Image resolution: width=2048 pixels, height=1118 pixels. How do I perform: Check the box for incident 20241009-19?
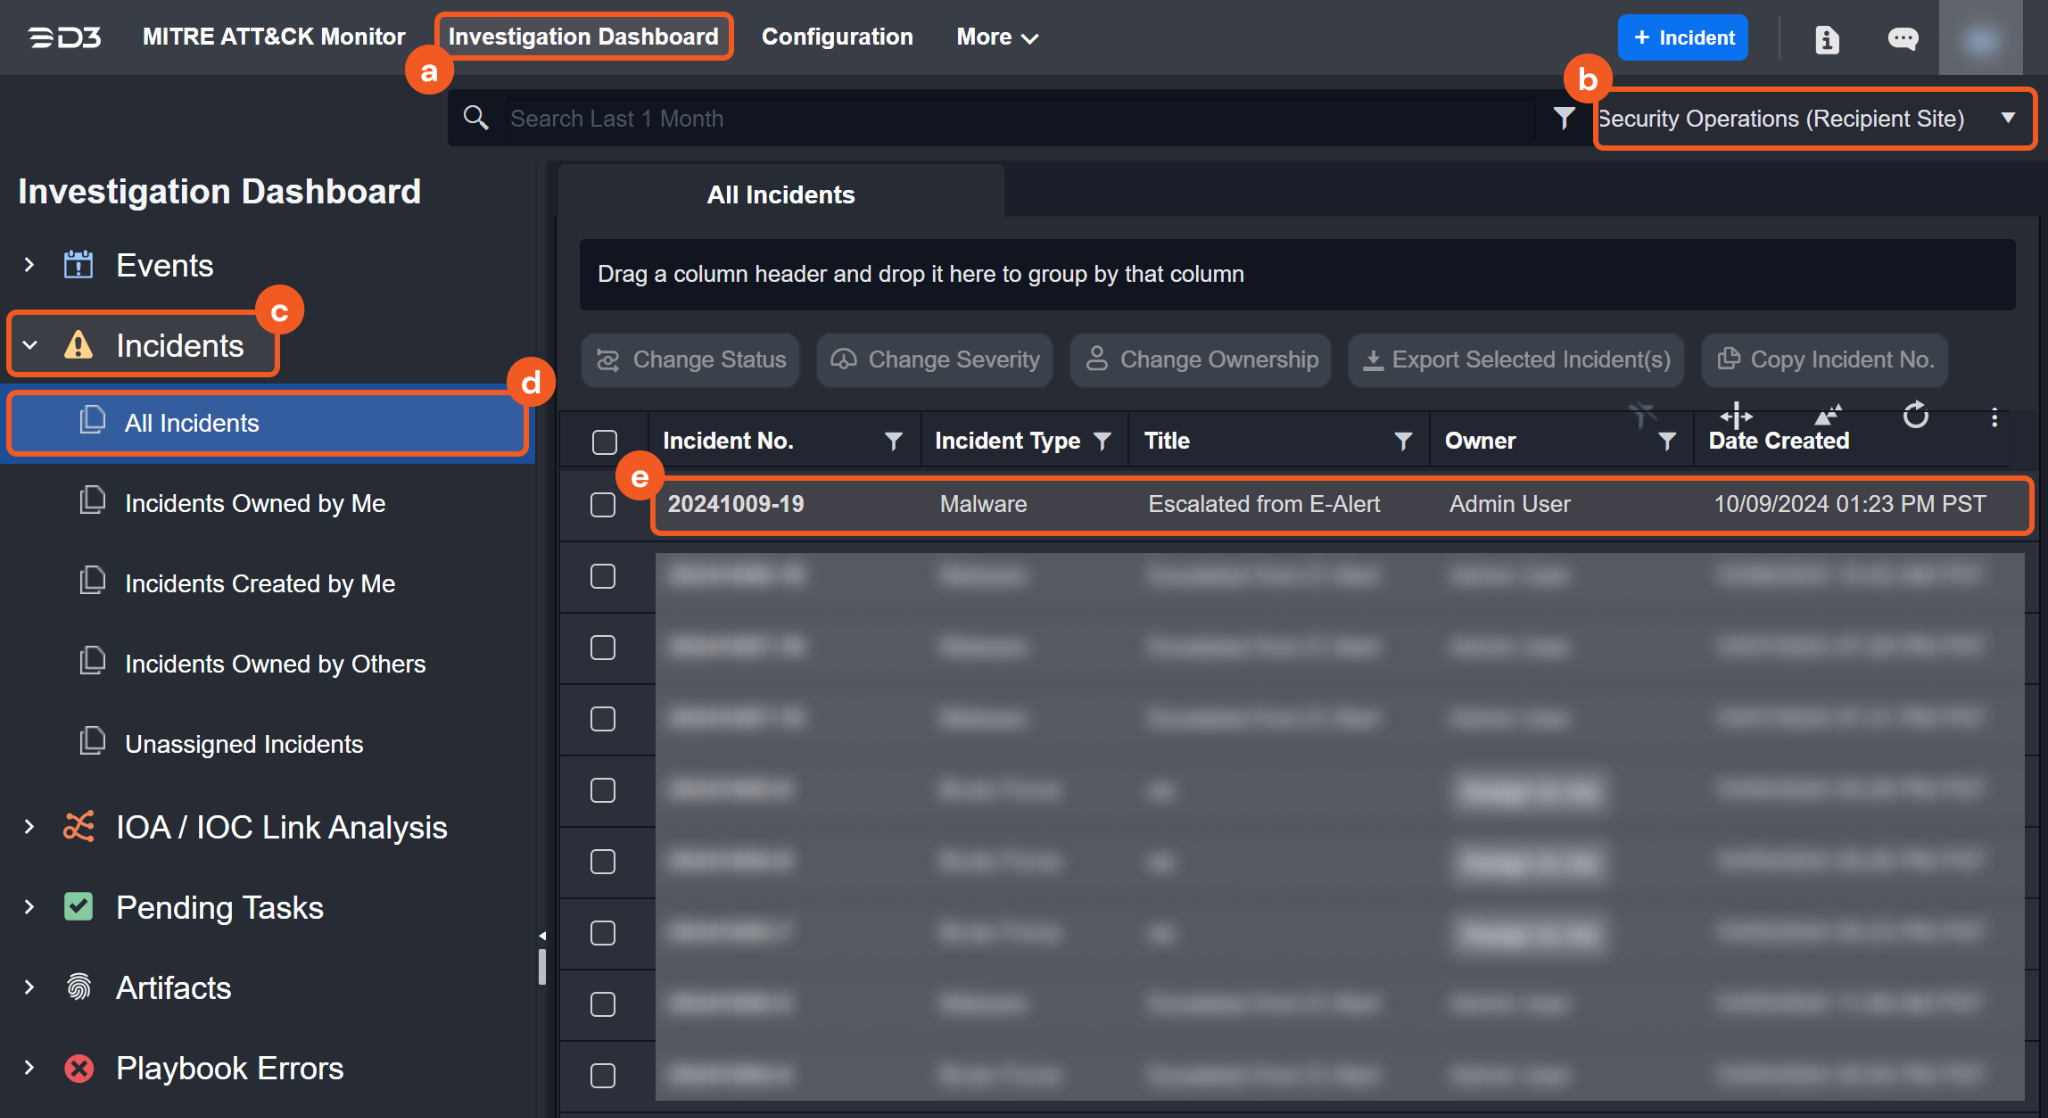(603, 505)
